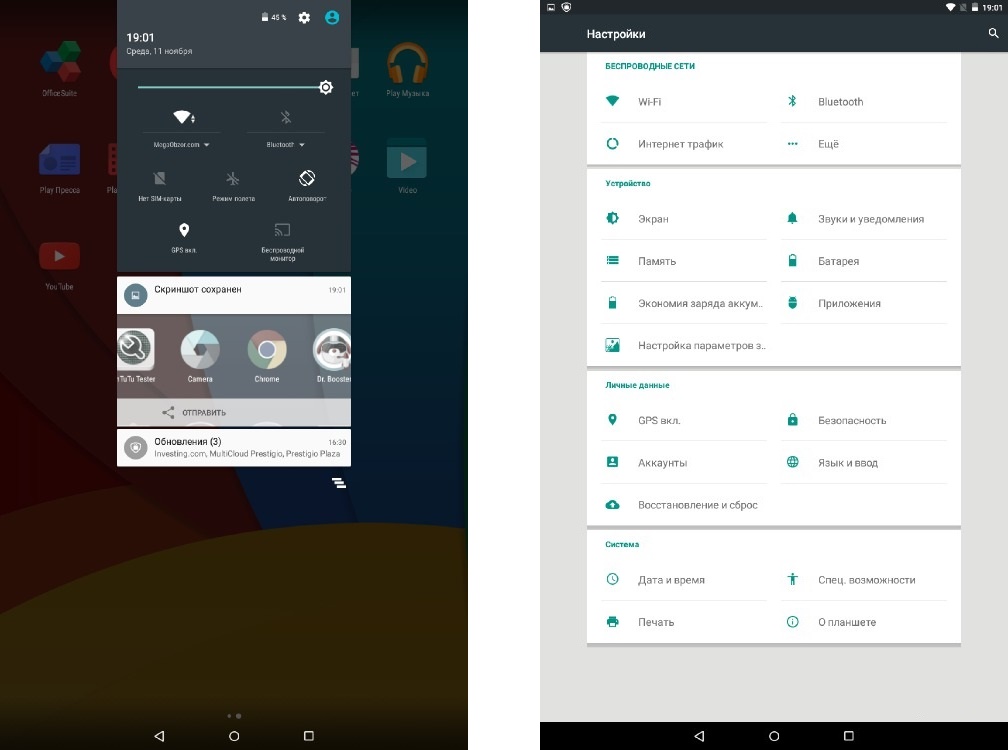
Task: Open 'Экономия заряда аккум..' settings
Action: pyautogui.click(x=684, y=303)
